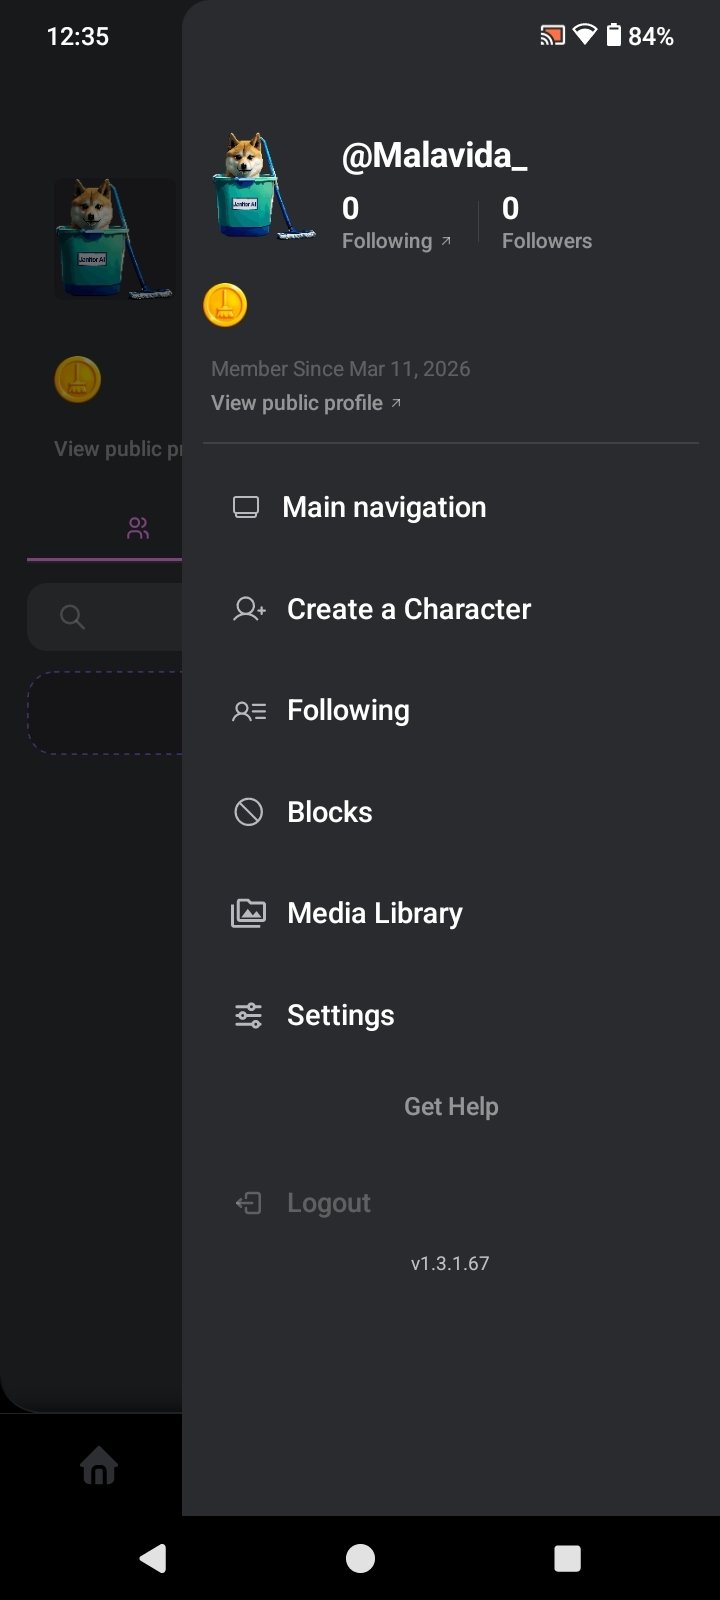Viewport: 720px width, 1600px height.
Task: Tap the Following list icon
Action: tap(249, 711)
